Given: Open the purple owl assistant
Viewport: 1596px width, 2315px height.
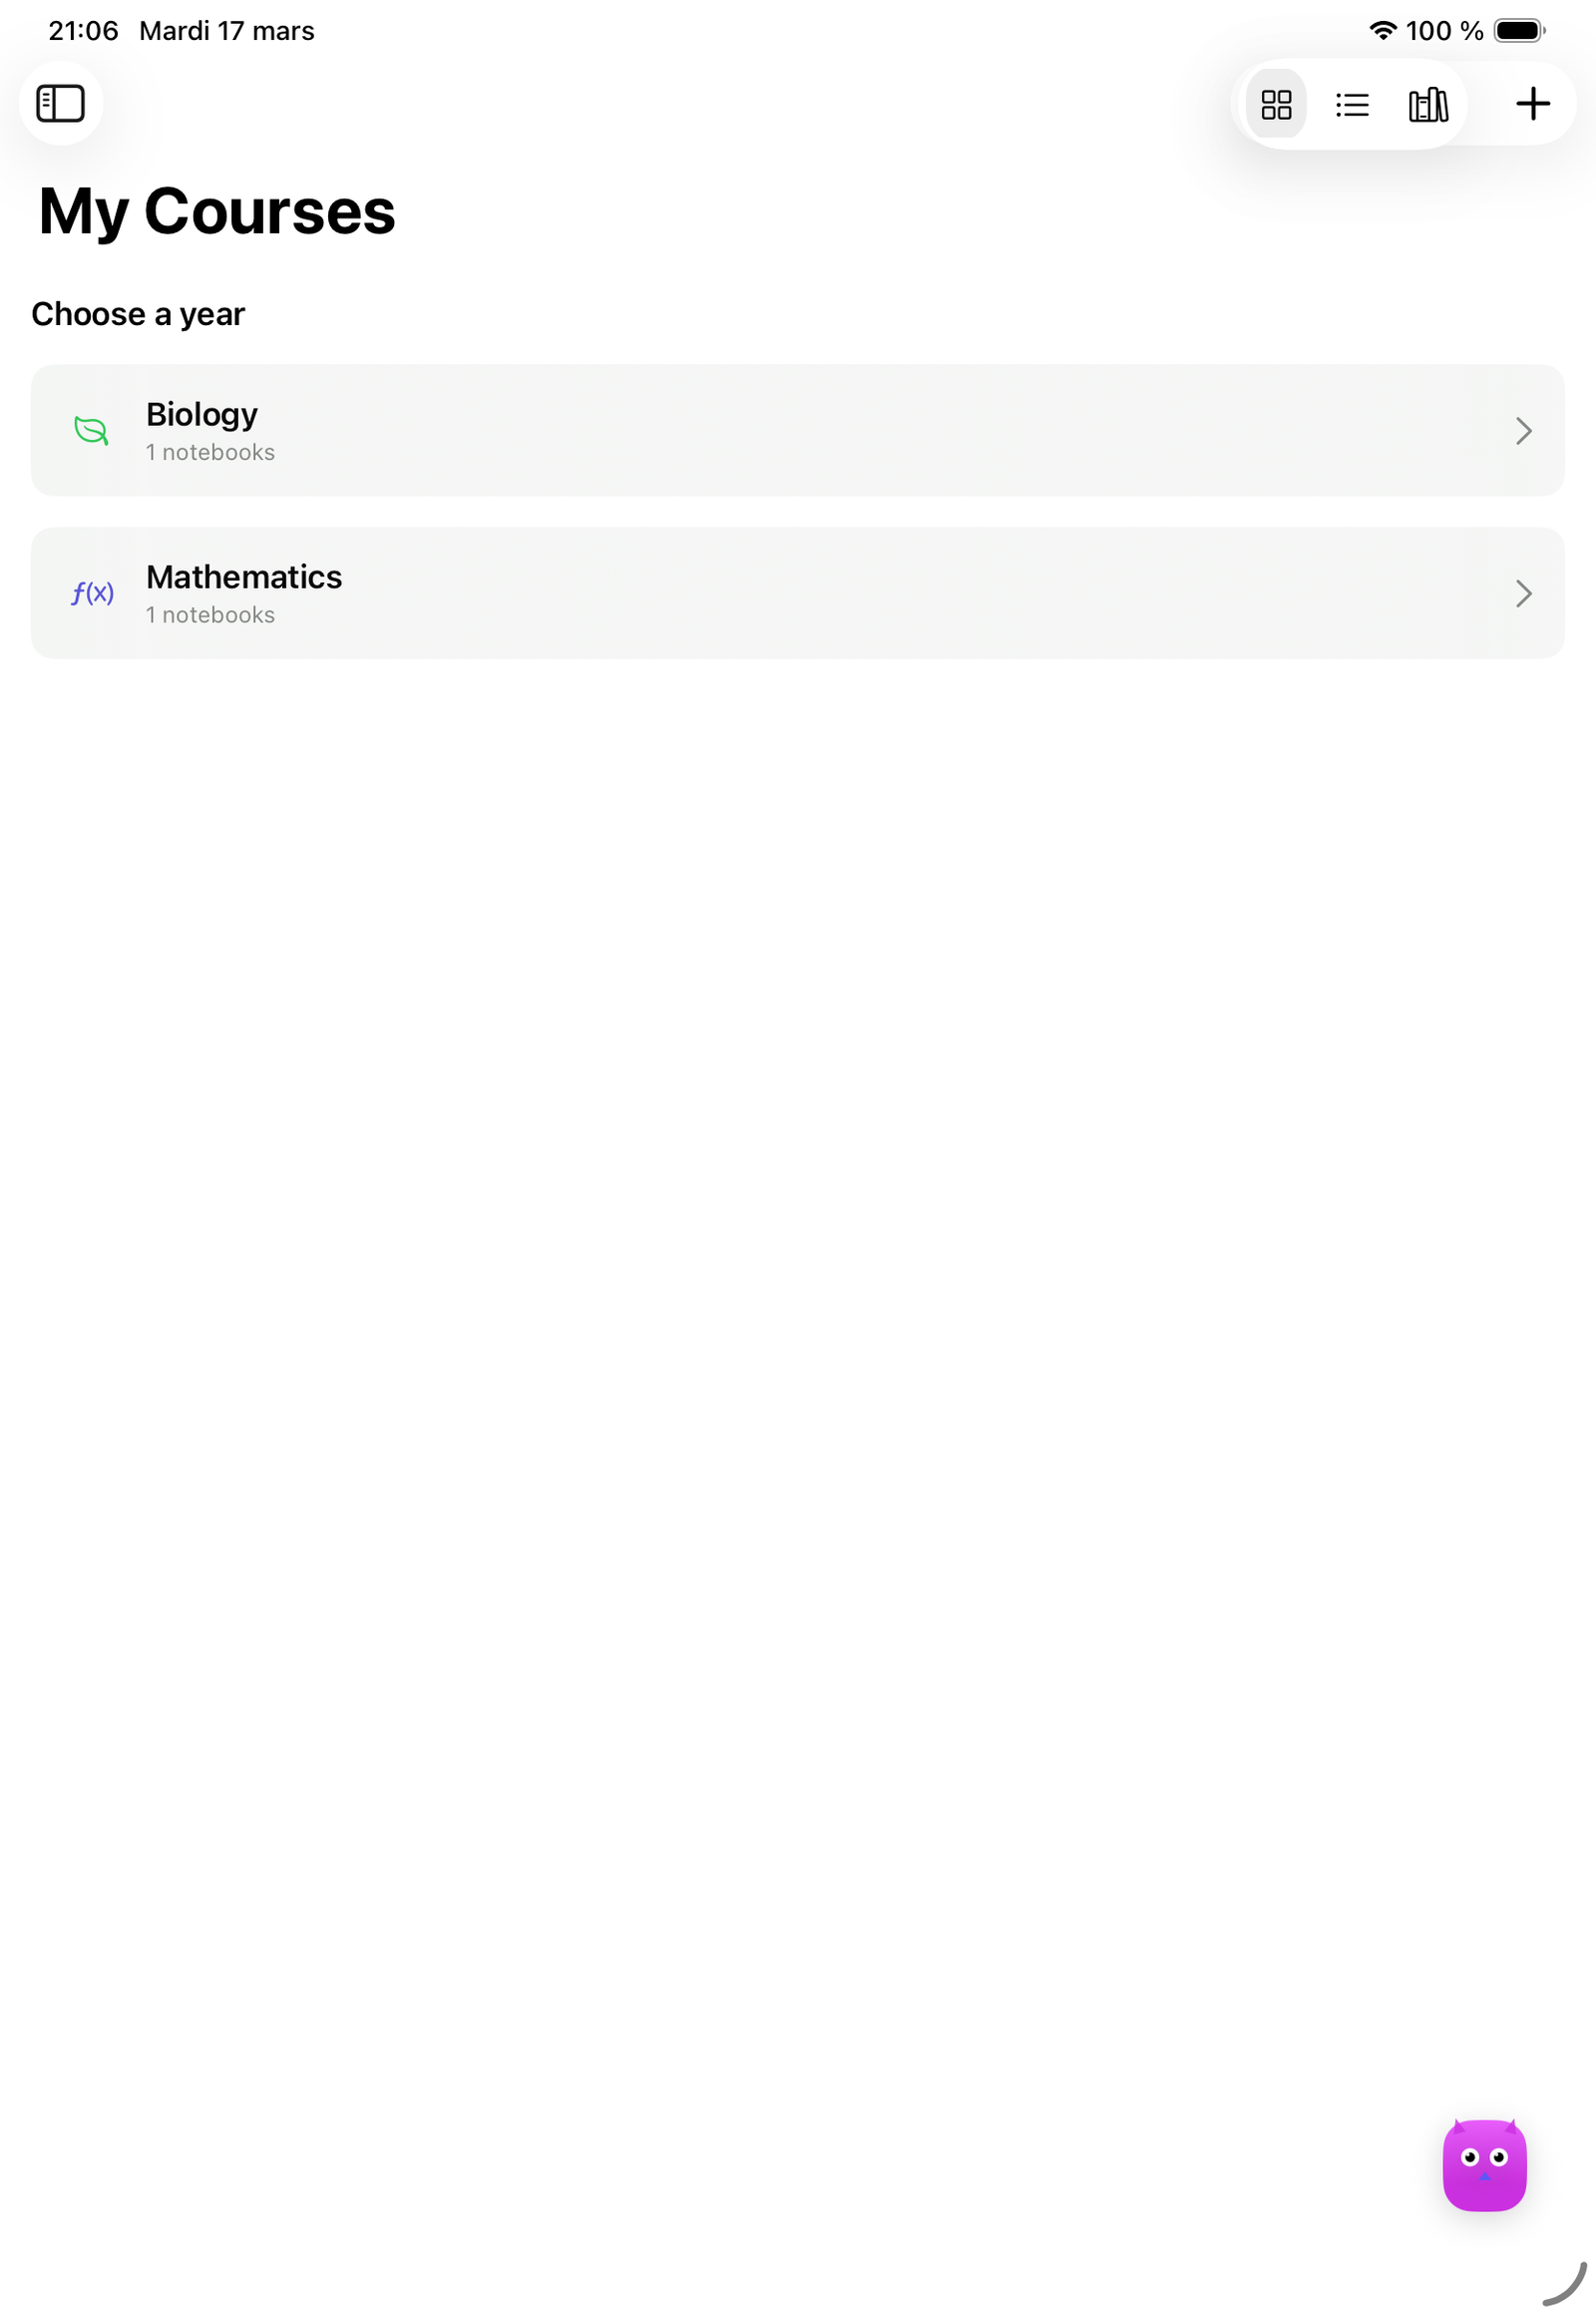Looking at the screenshot, I should click(1484, 2165).
